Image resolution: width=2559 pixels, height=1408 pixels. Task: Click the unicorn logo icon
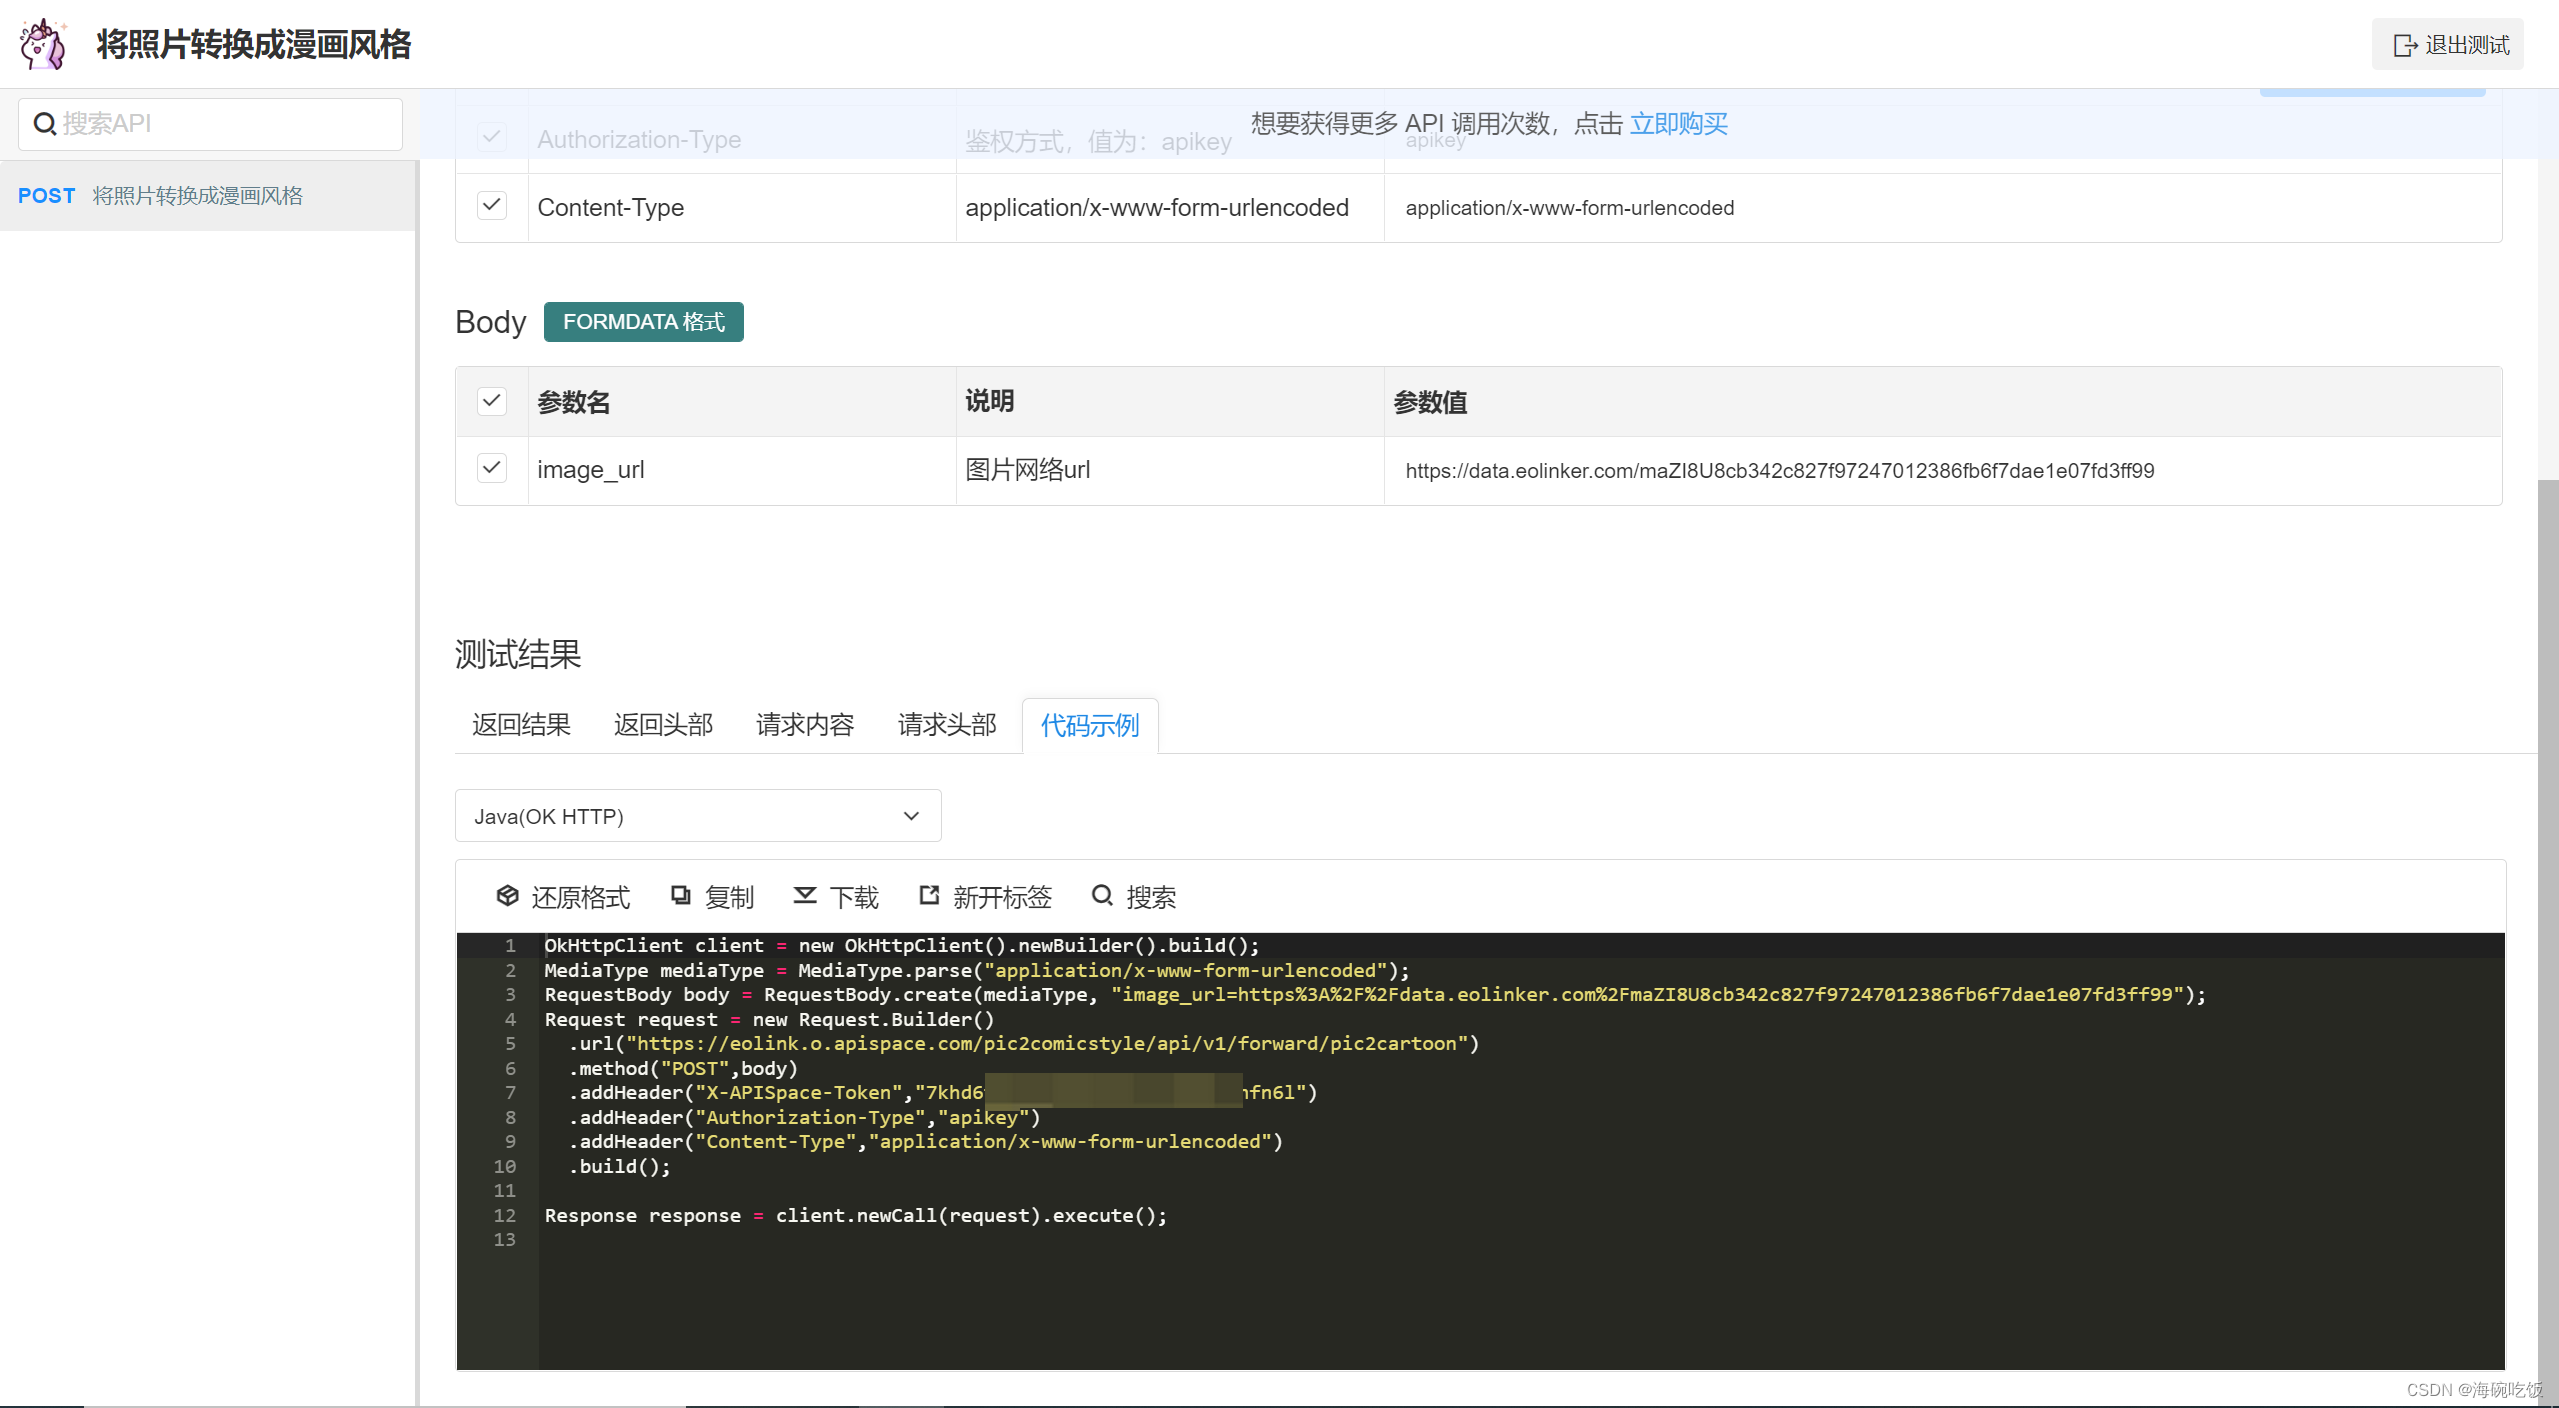44,44
